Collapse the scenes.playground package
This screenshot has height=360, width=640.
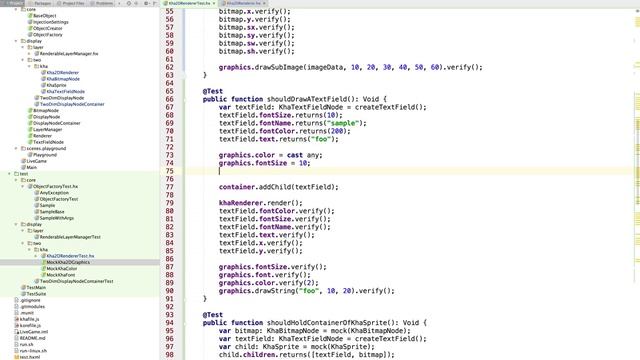click(x=16, y=149)
